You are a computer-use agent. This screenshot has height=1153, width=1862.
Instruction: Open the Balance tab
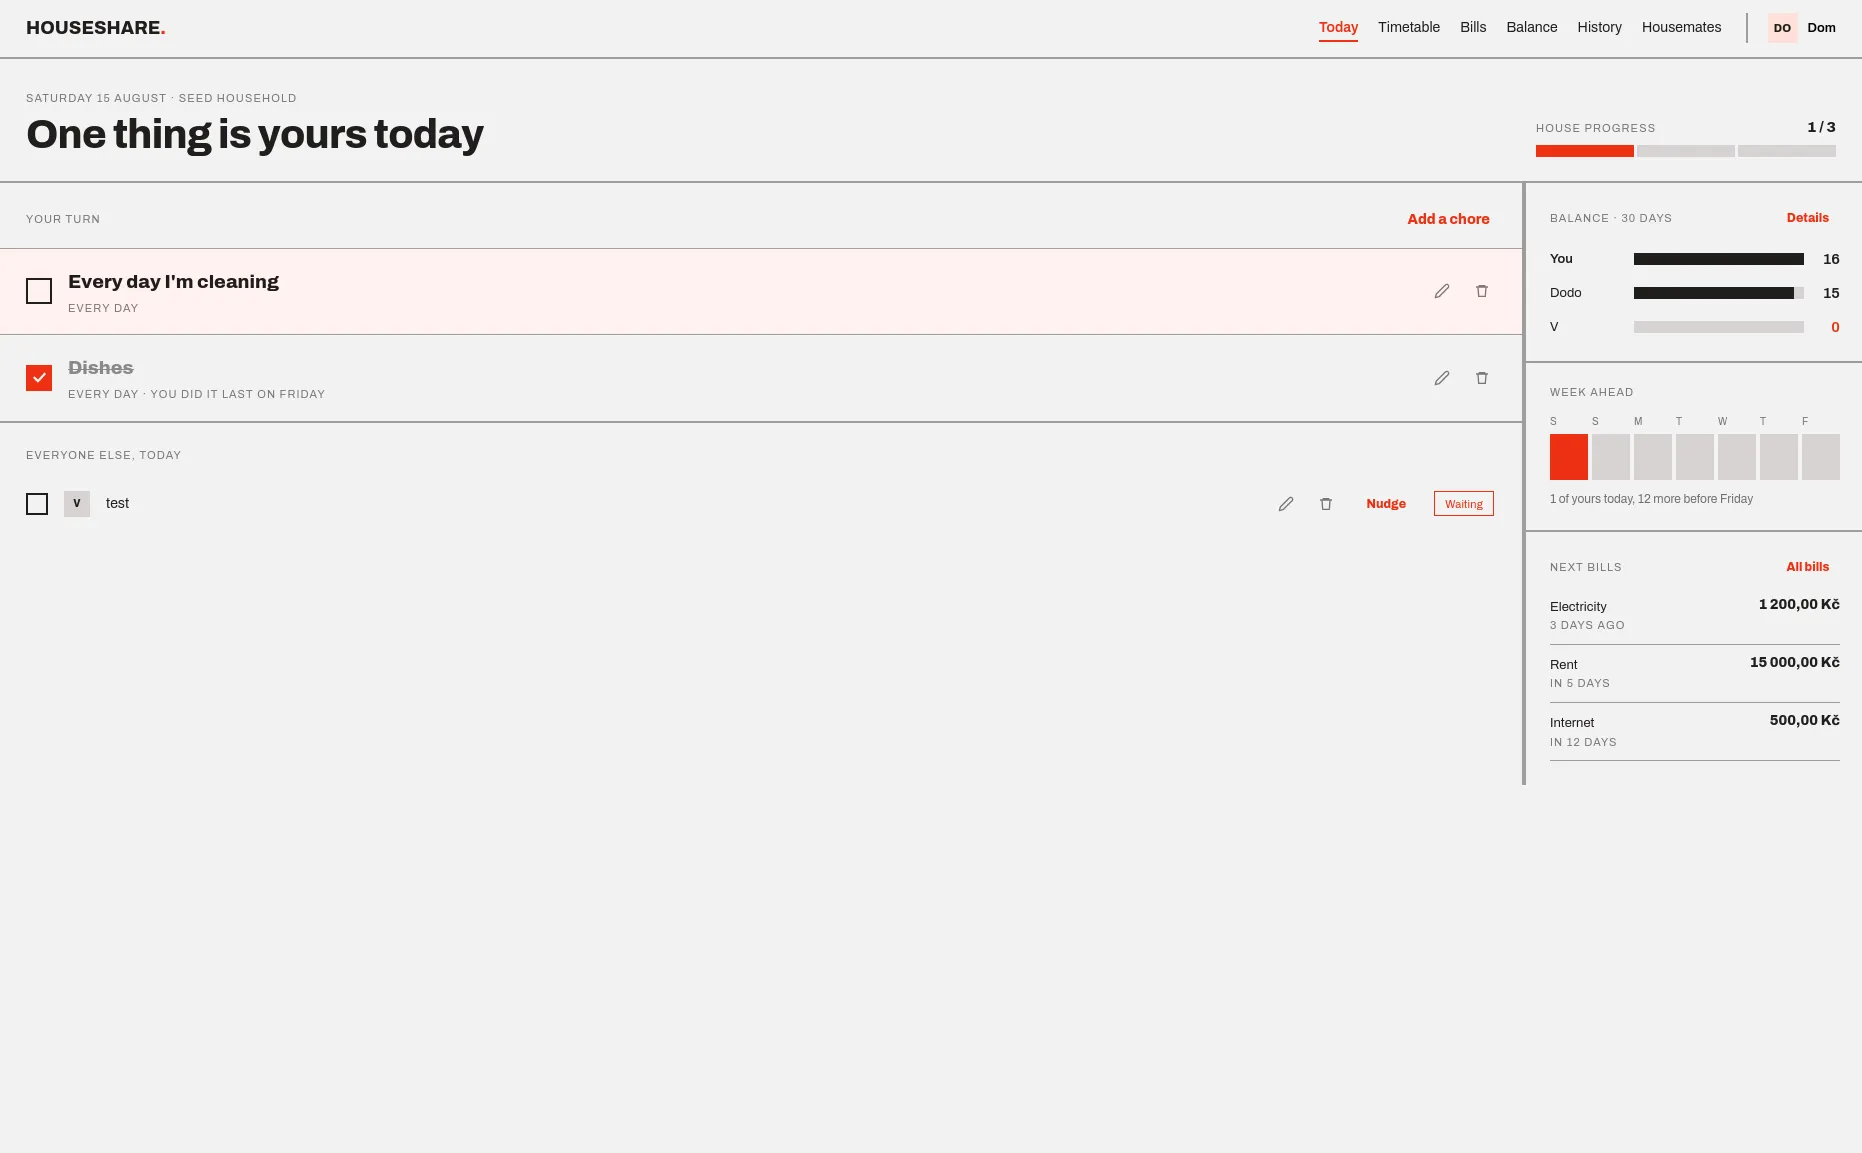point(1532,28)
